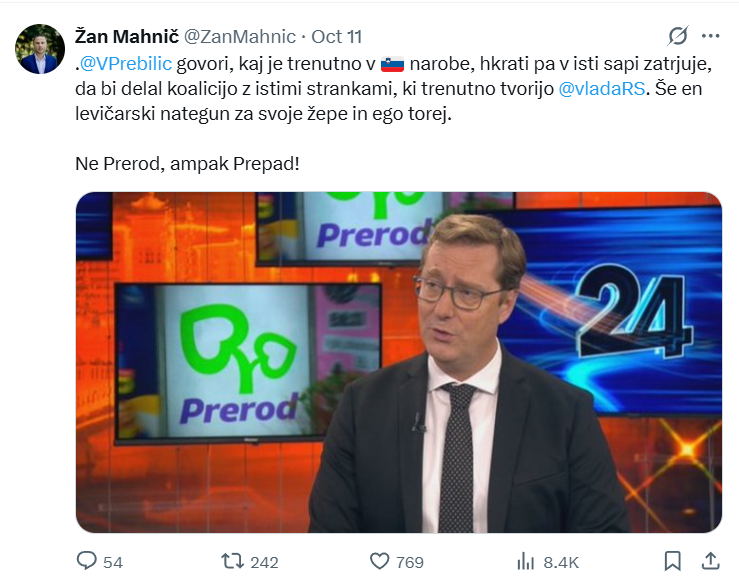Open view analytics bar chart icon
This screenshot has height=584, width=739.
526,561
